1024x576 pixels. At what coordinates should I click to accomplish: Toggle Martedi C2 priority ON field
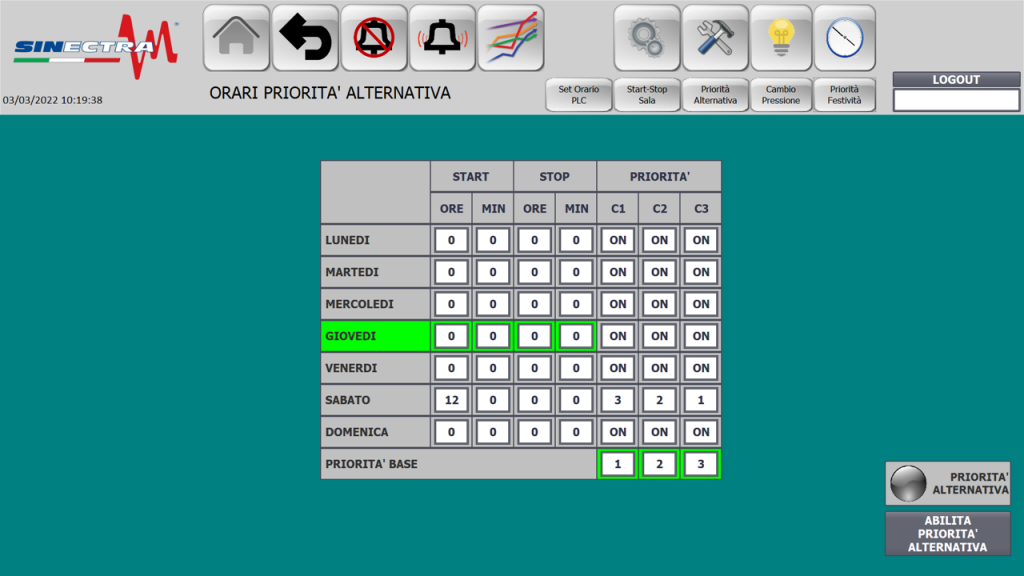659,272
